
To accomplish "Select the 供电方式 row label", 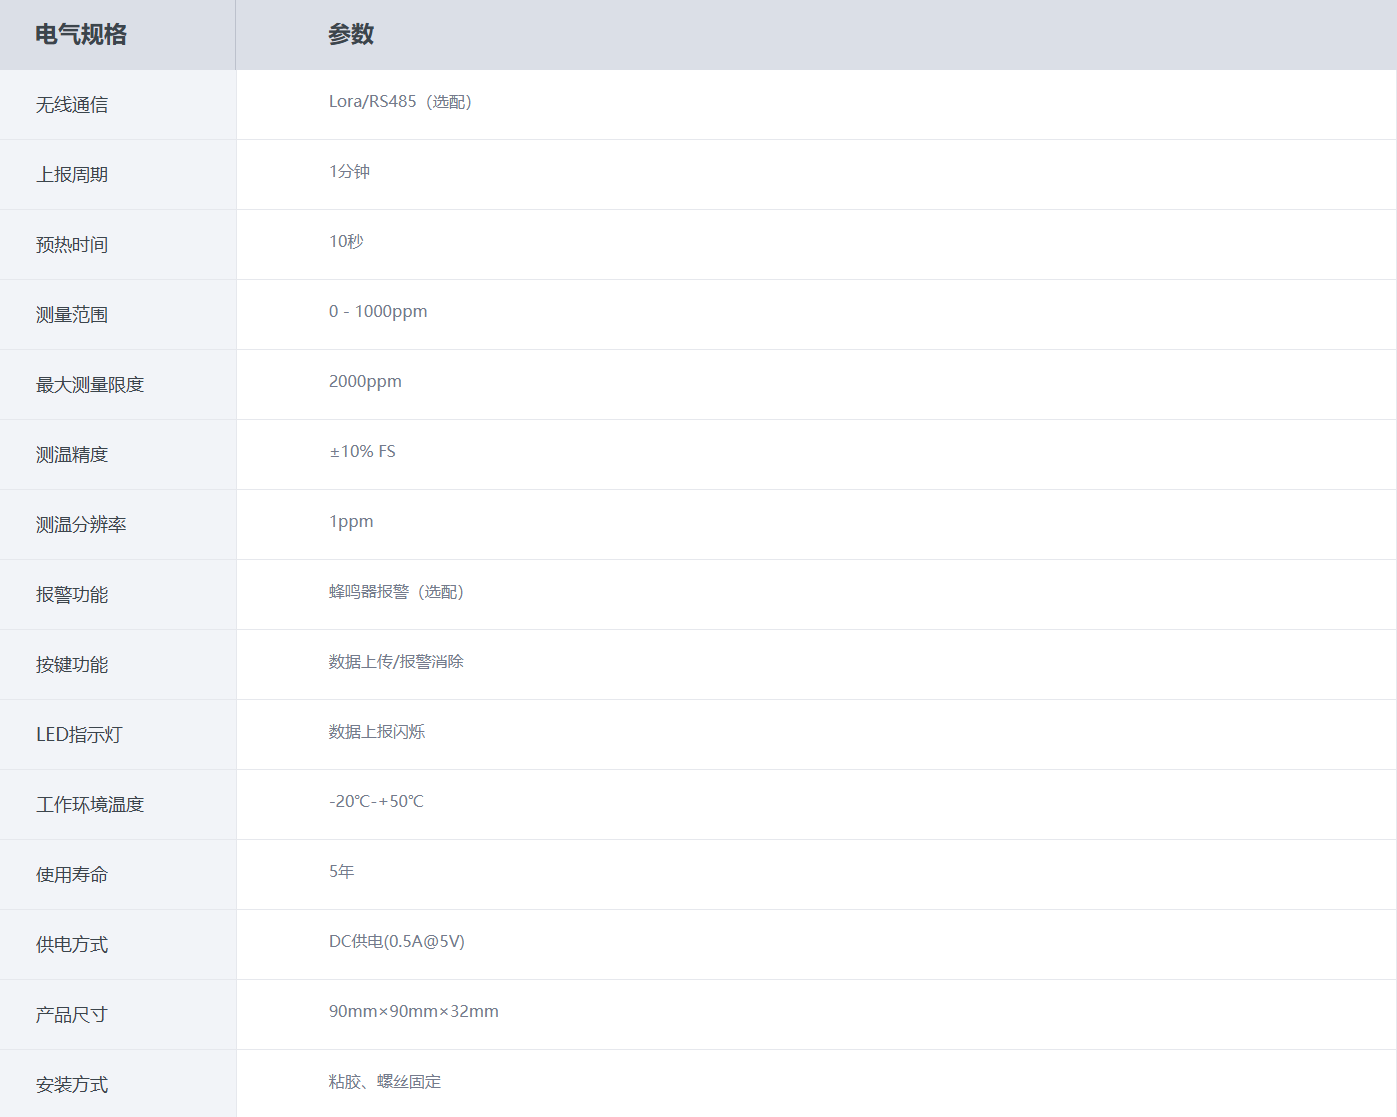I will point(72,945).
